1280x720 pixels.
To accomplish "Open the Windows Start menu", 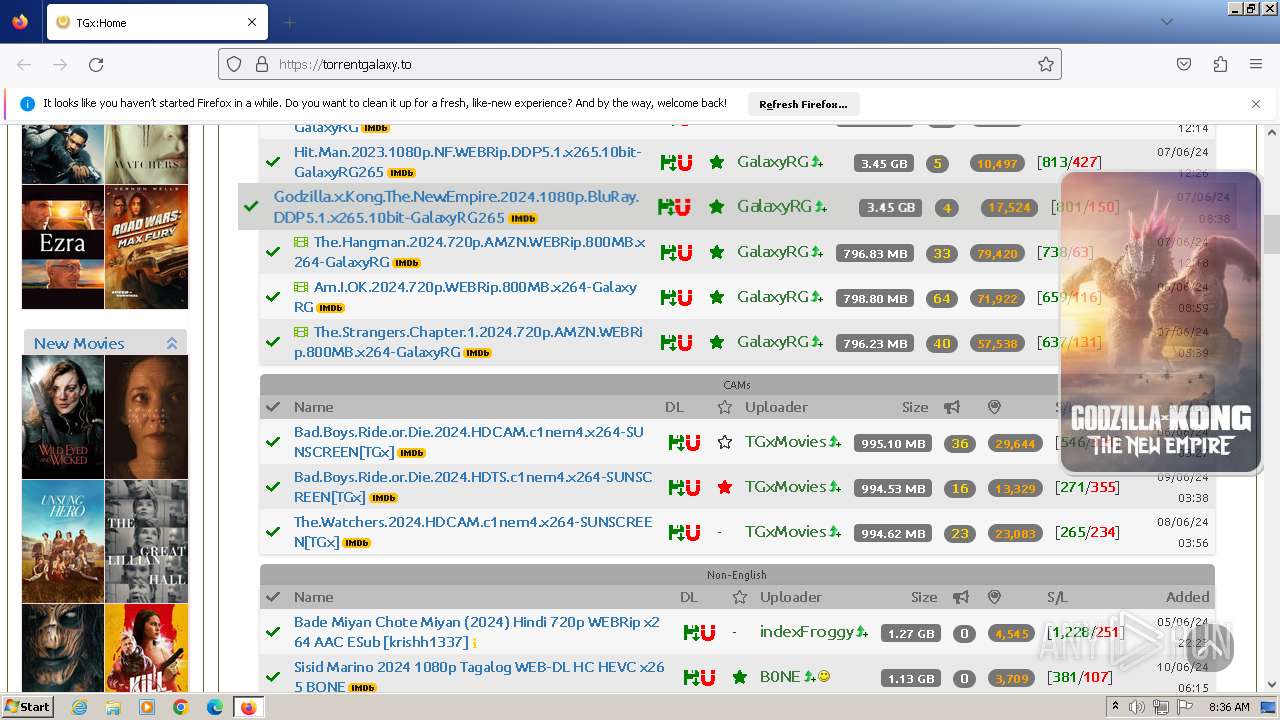I will click(x=28, y=707).
